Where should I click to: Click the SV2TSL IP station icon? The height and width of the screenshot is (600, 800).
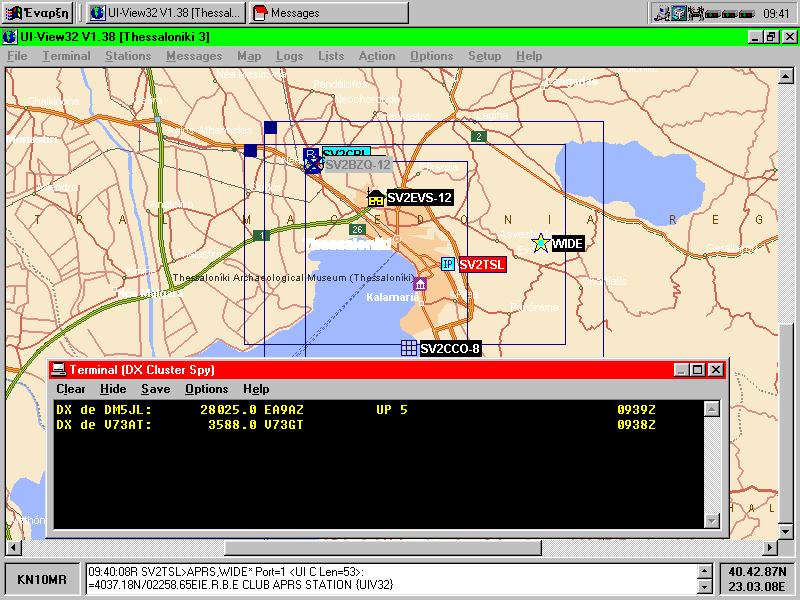447,264
